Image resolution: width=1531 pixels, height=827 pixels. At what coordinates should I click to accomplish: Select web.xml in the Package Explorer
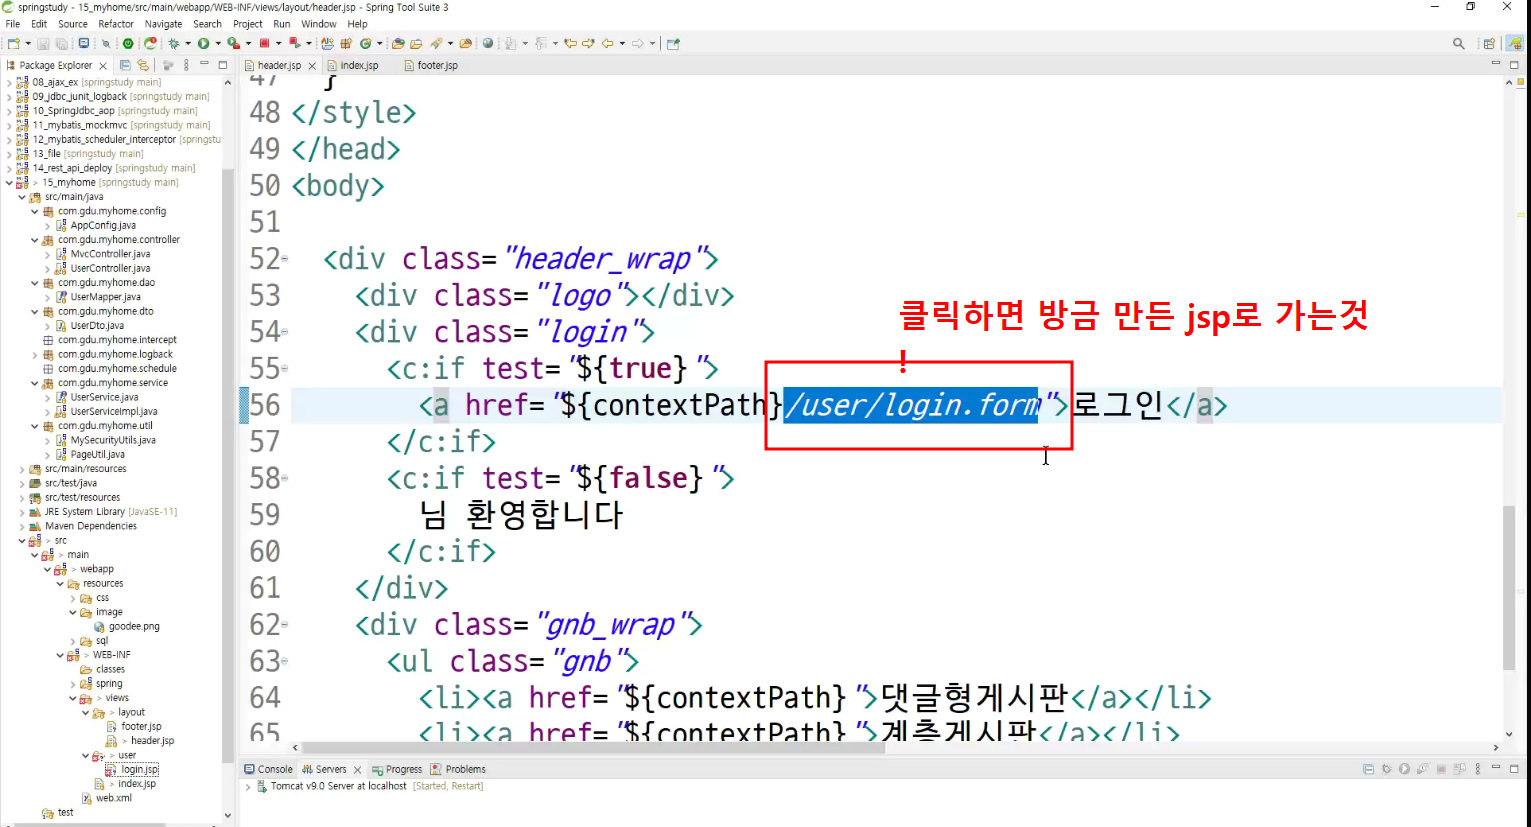tap(113, 799)
